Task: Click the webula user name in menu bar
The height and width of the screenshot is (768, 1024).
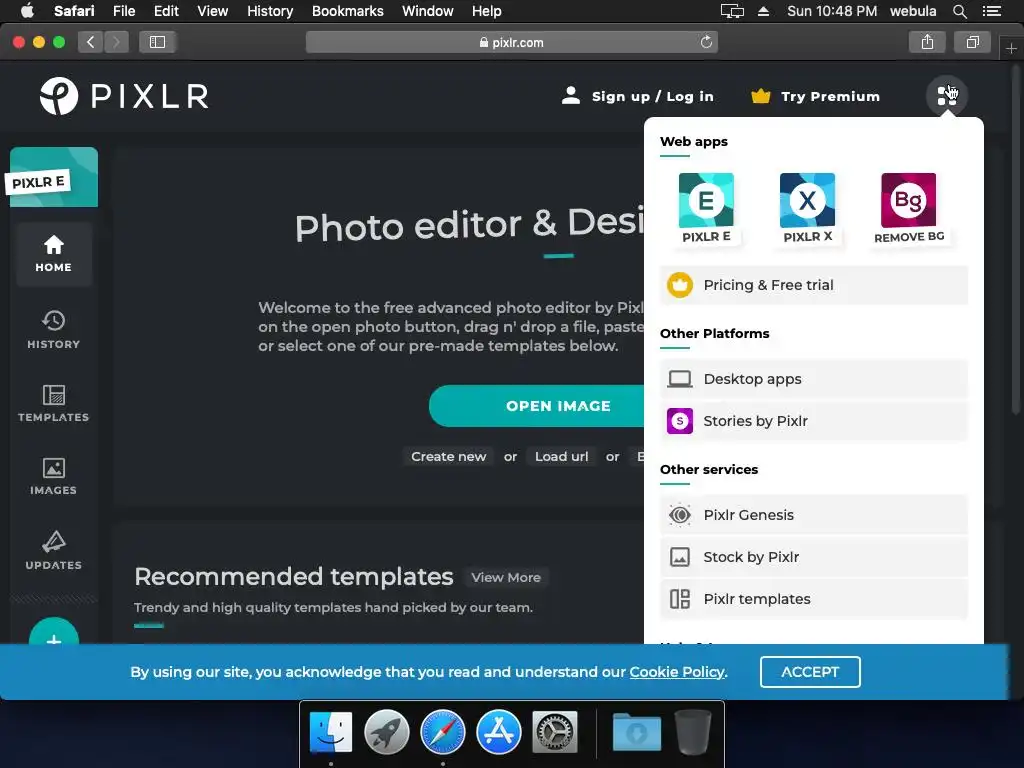Action: (913, 11)
